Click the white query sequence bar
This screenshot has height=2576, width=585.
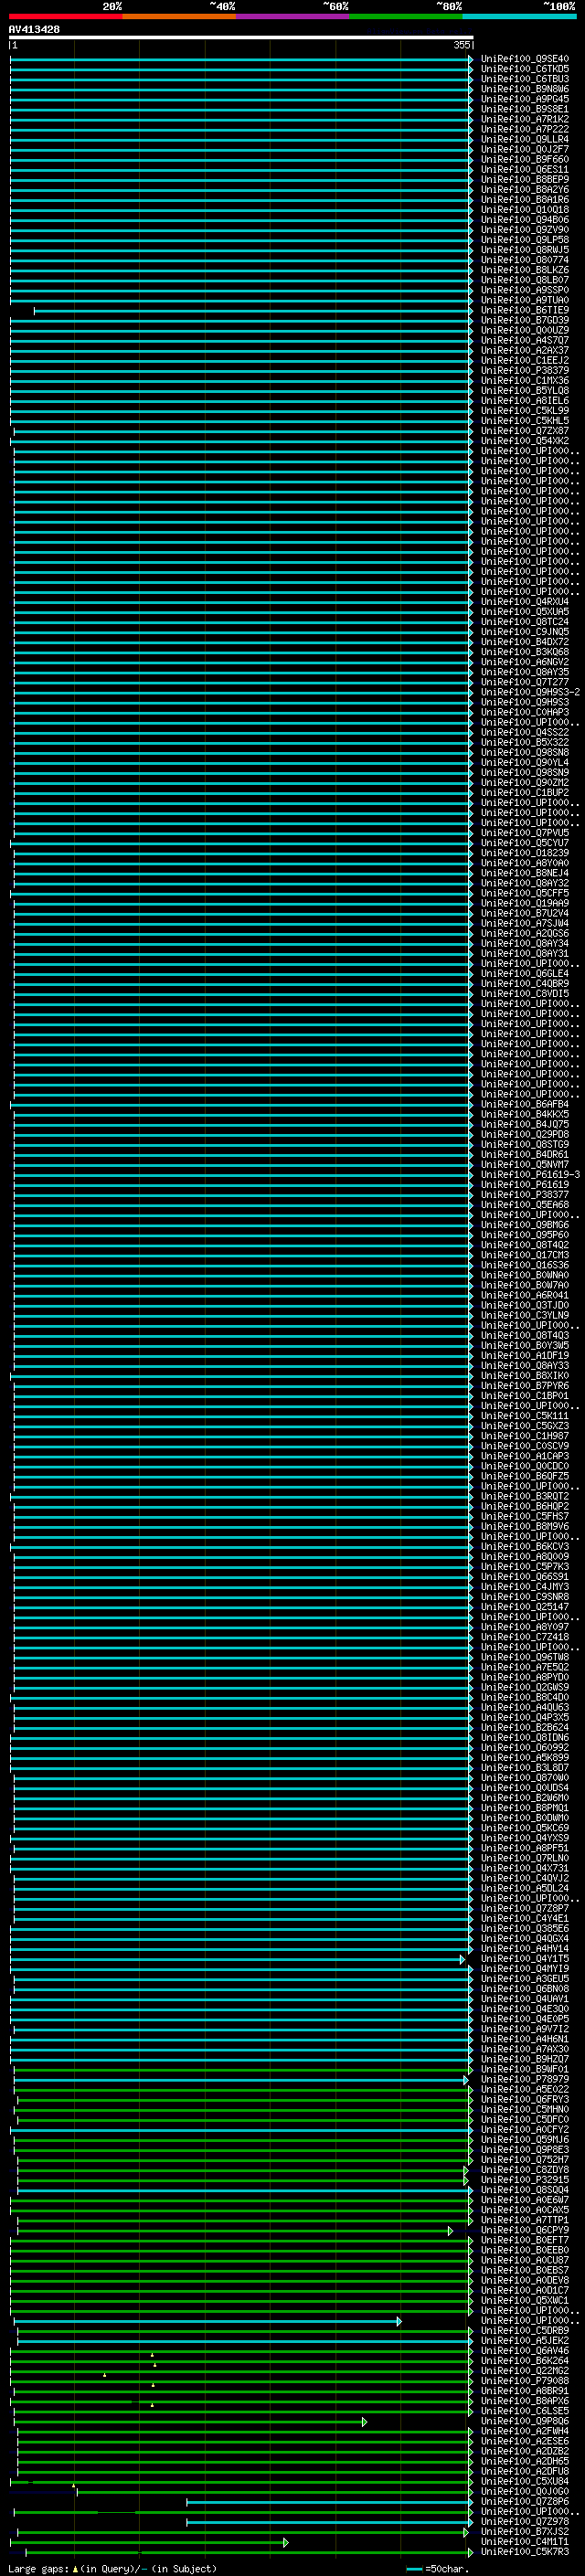point(241,38)
